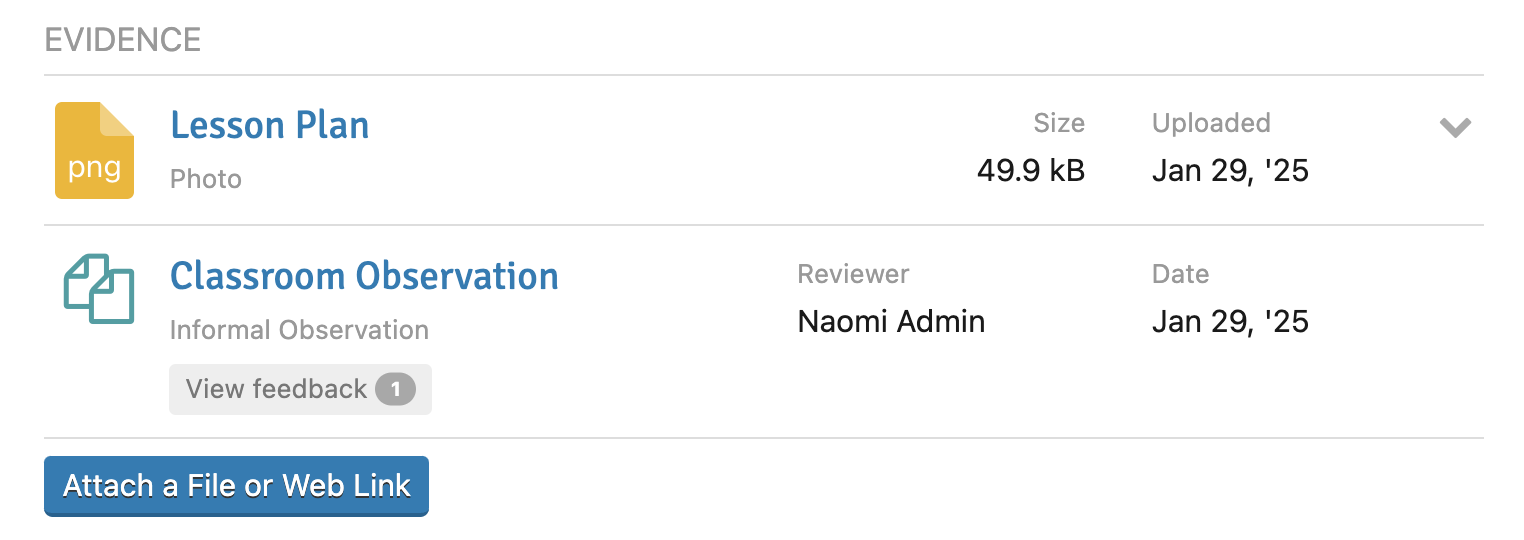Screen dimensions: 1524x540
Task: Expand the Lesson Plan row chevron
Action: coord(1455,127)
